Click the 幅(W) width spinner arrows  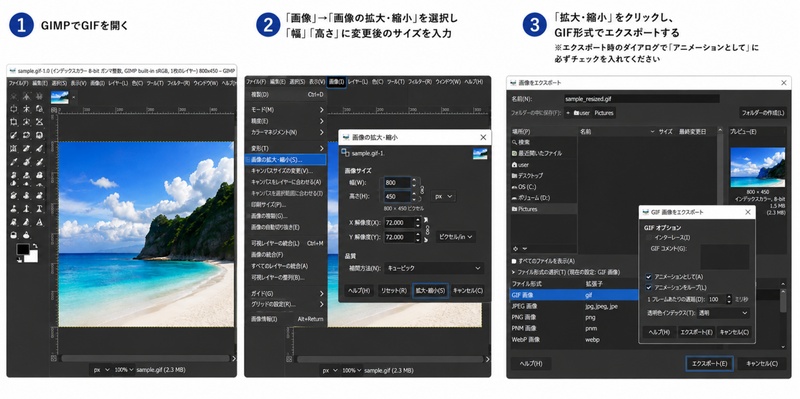[x=414, y=182]
